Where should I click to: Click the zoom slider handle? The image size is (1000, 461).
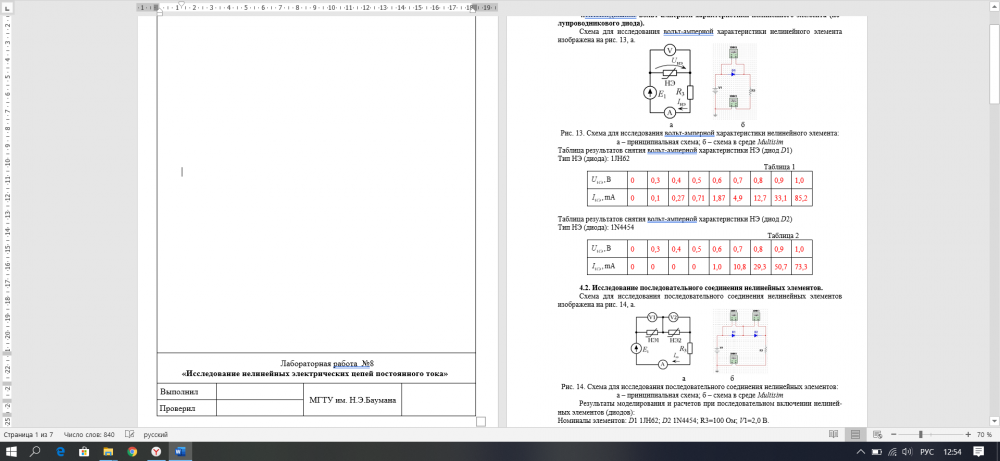click(x=920, y=436)
